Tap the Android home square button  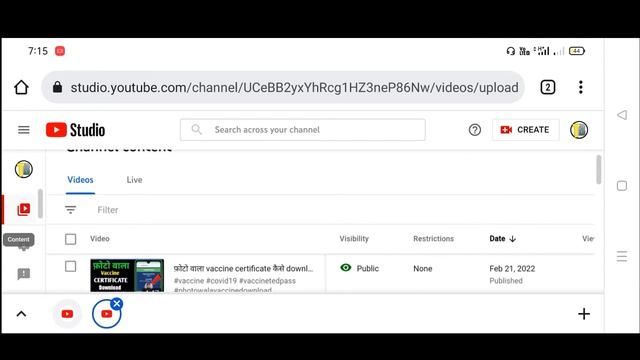(622, 186)
